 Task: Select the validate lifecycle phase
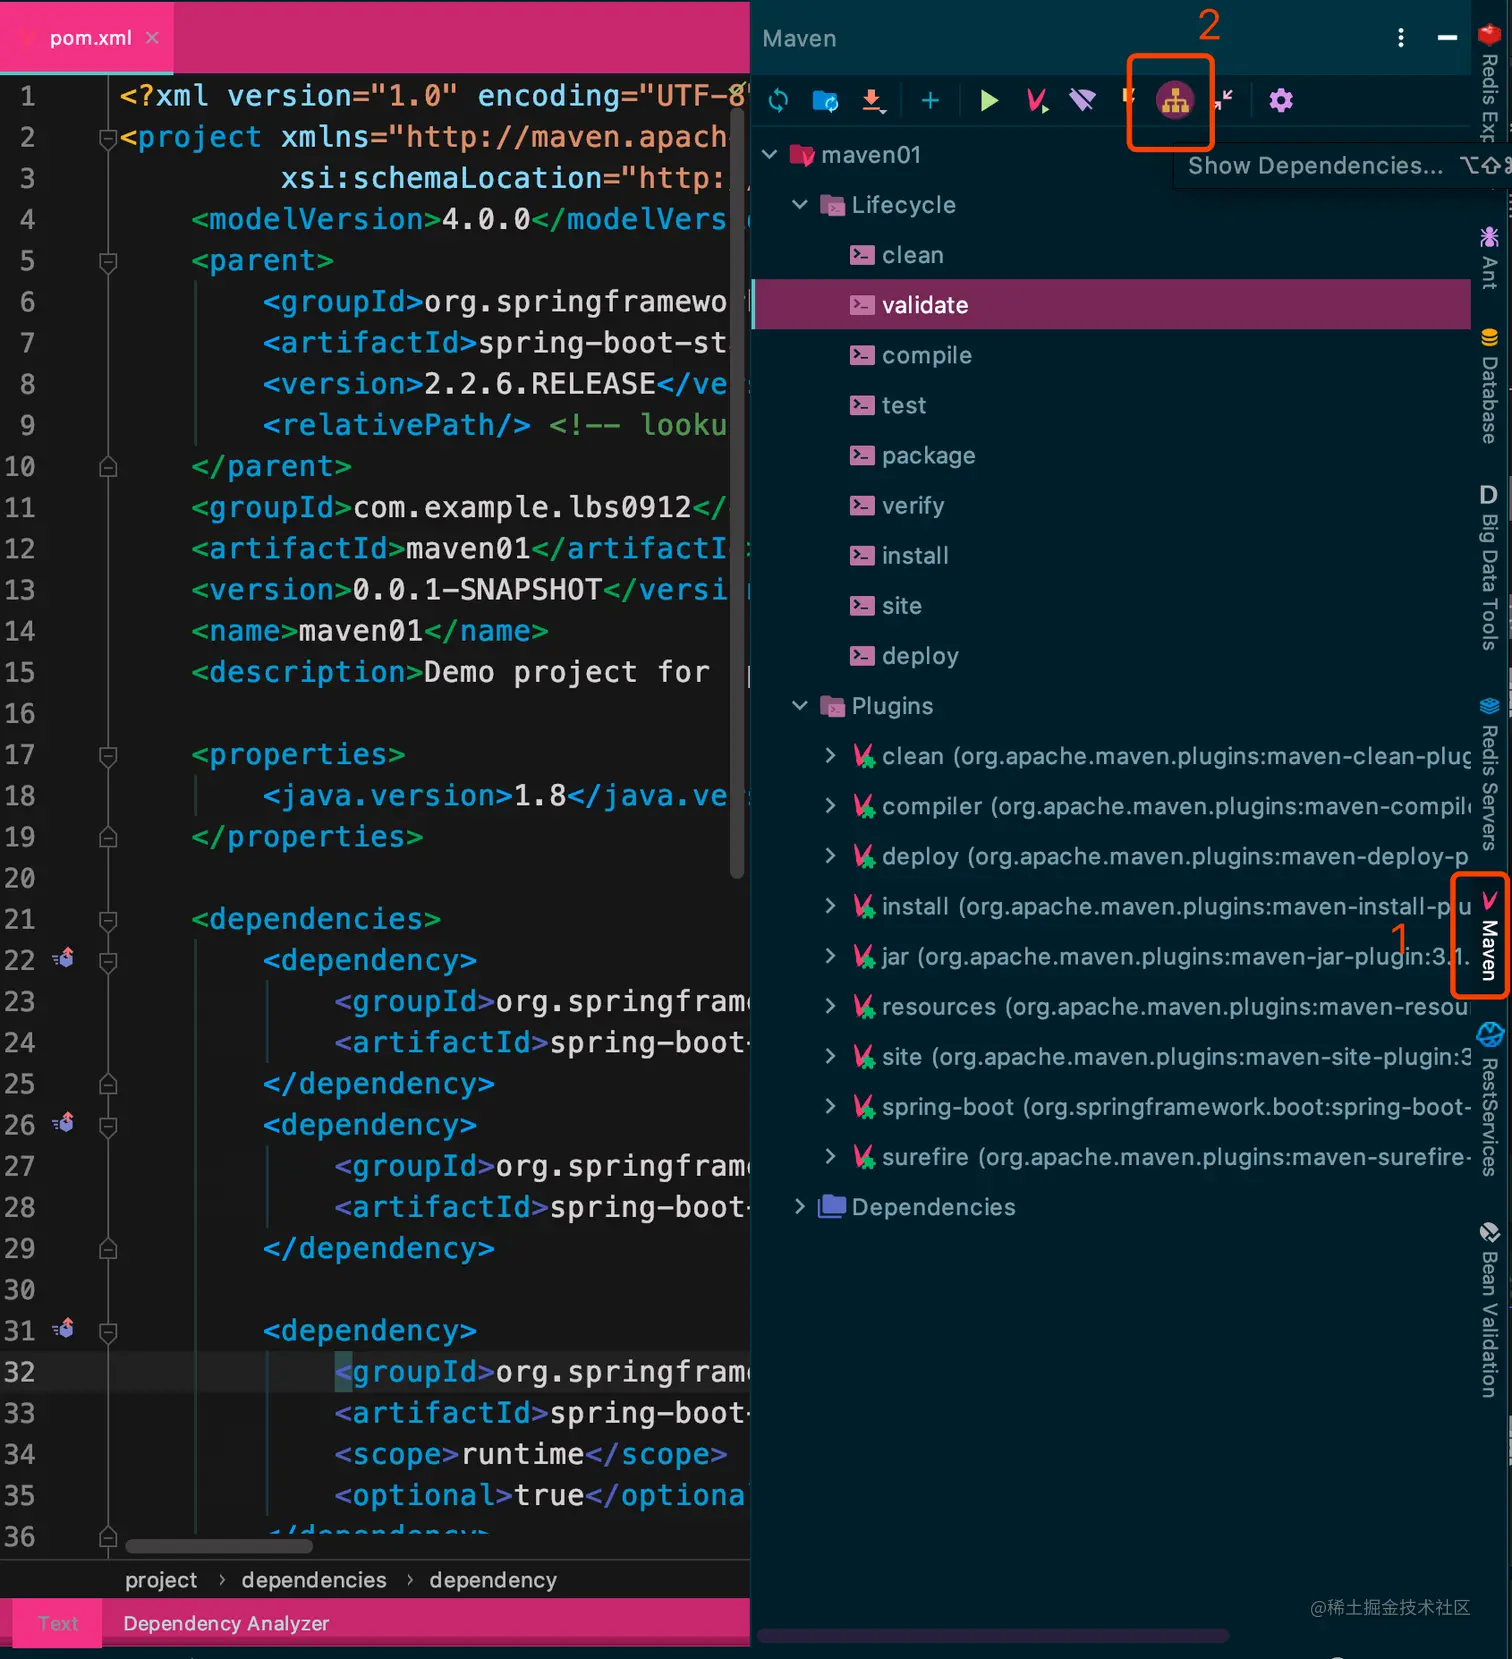tap(1111, 305)
